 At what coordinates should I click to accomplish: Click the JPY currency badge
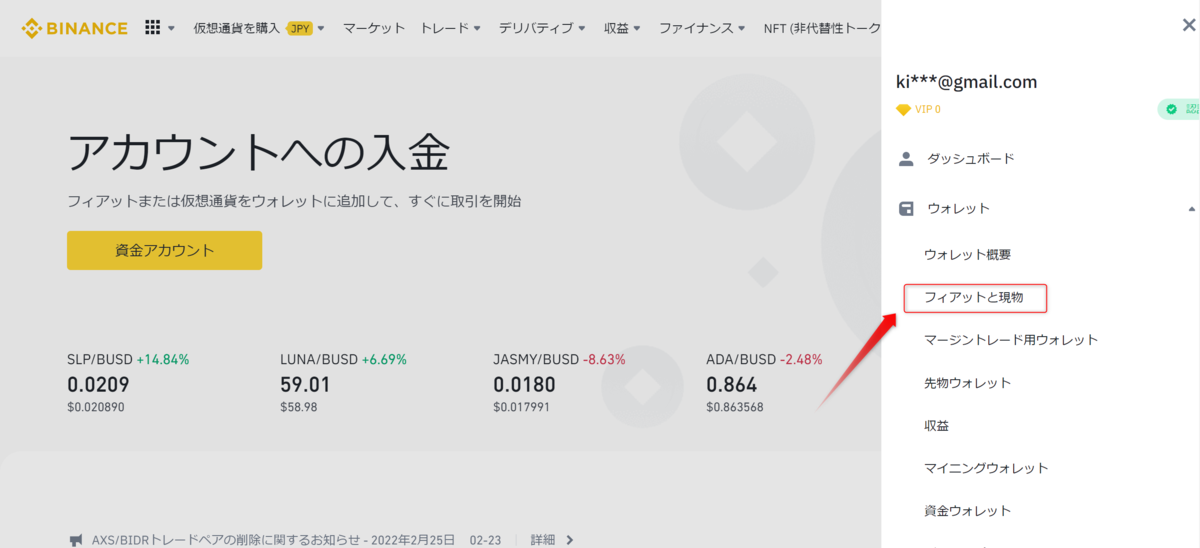coord(299,28)
